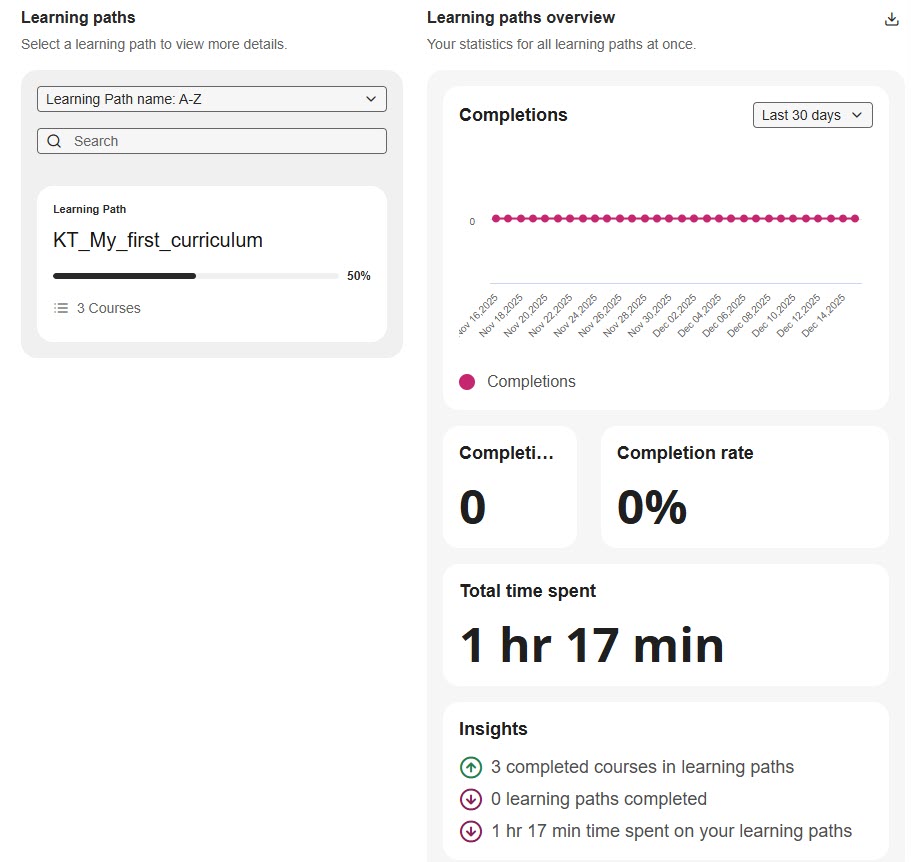Click the 3 completed courses insight text

point(642,767)
